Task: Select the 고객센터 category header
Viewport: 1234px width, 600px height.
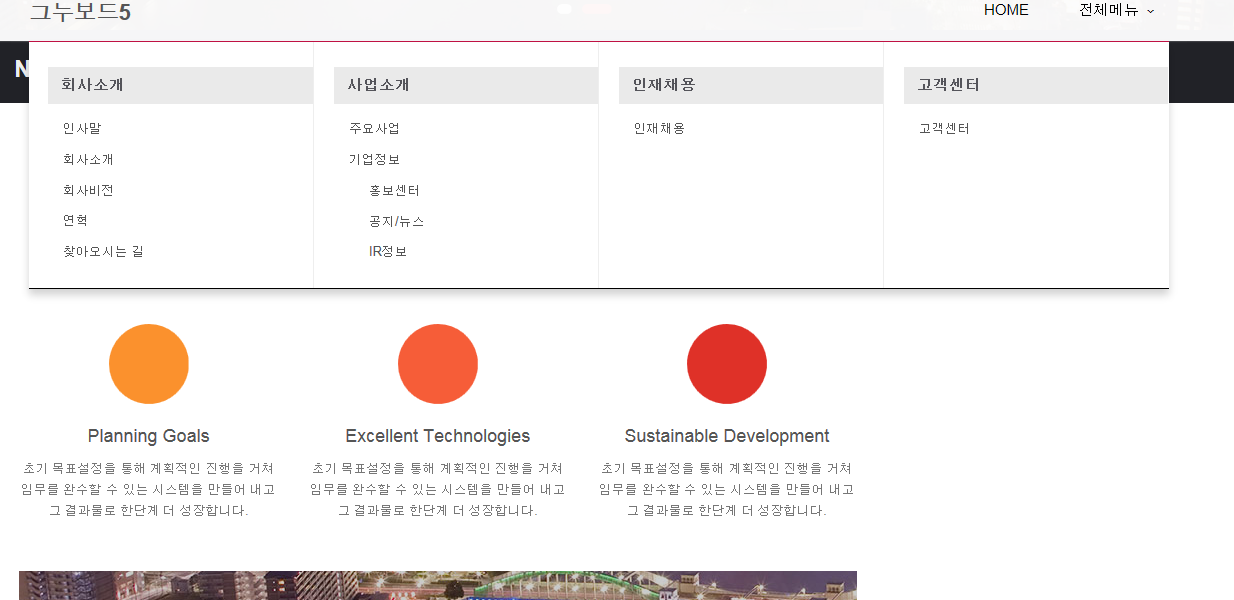Action: coord(1036,85)
